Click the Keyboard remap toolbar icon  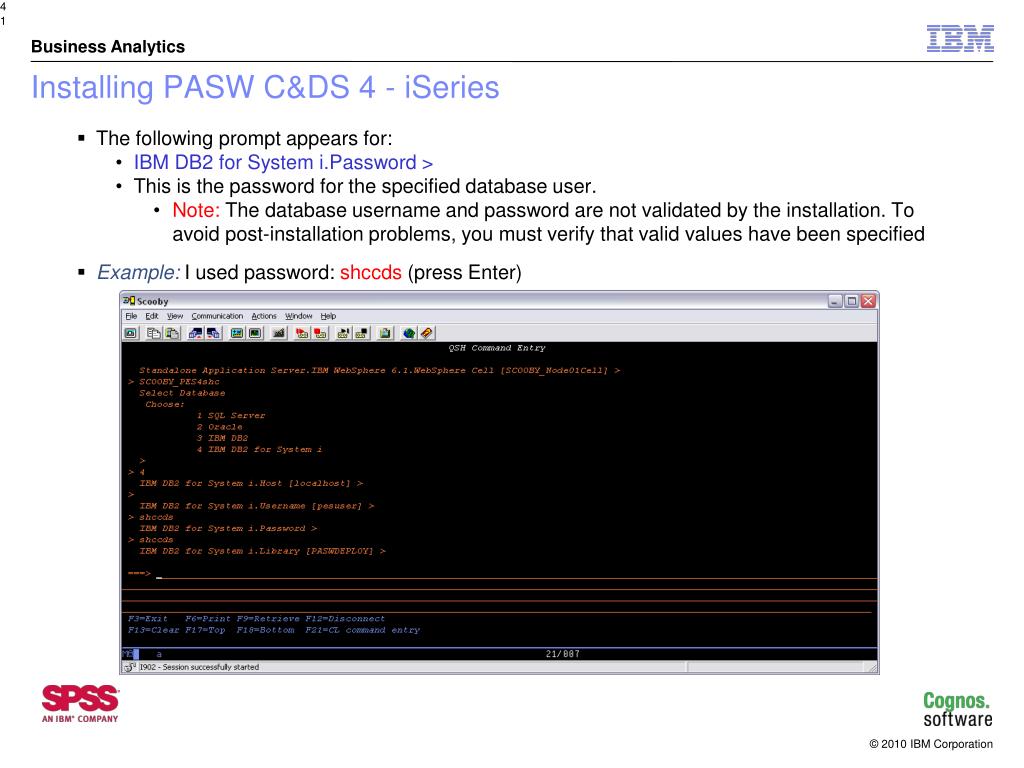tap(279, 333)
